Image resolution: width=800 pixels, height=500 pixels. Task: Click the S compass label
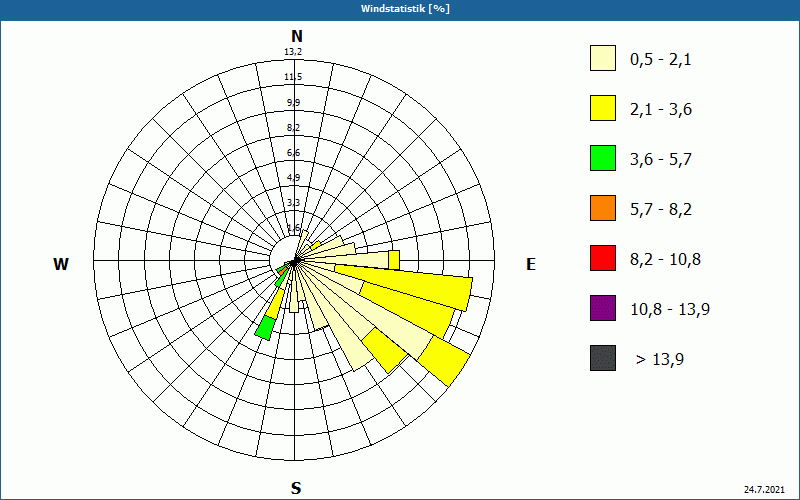coord(296,488)
